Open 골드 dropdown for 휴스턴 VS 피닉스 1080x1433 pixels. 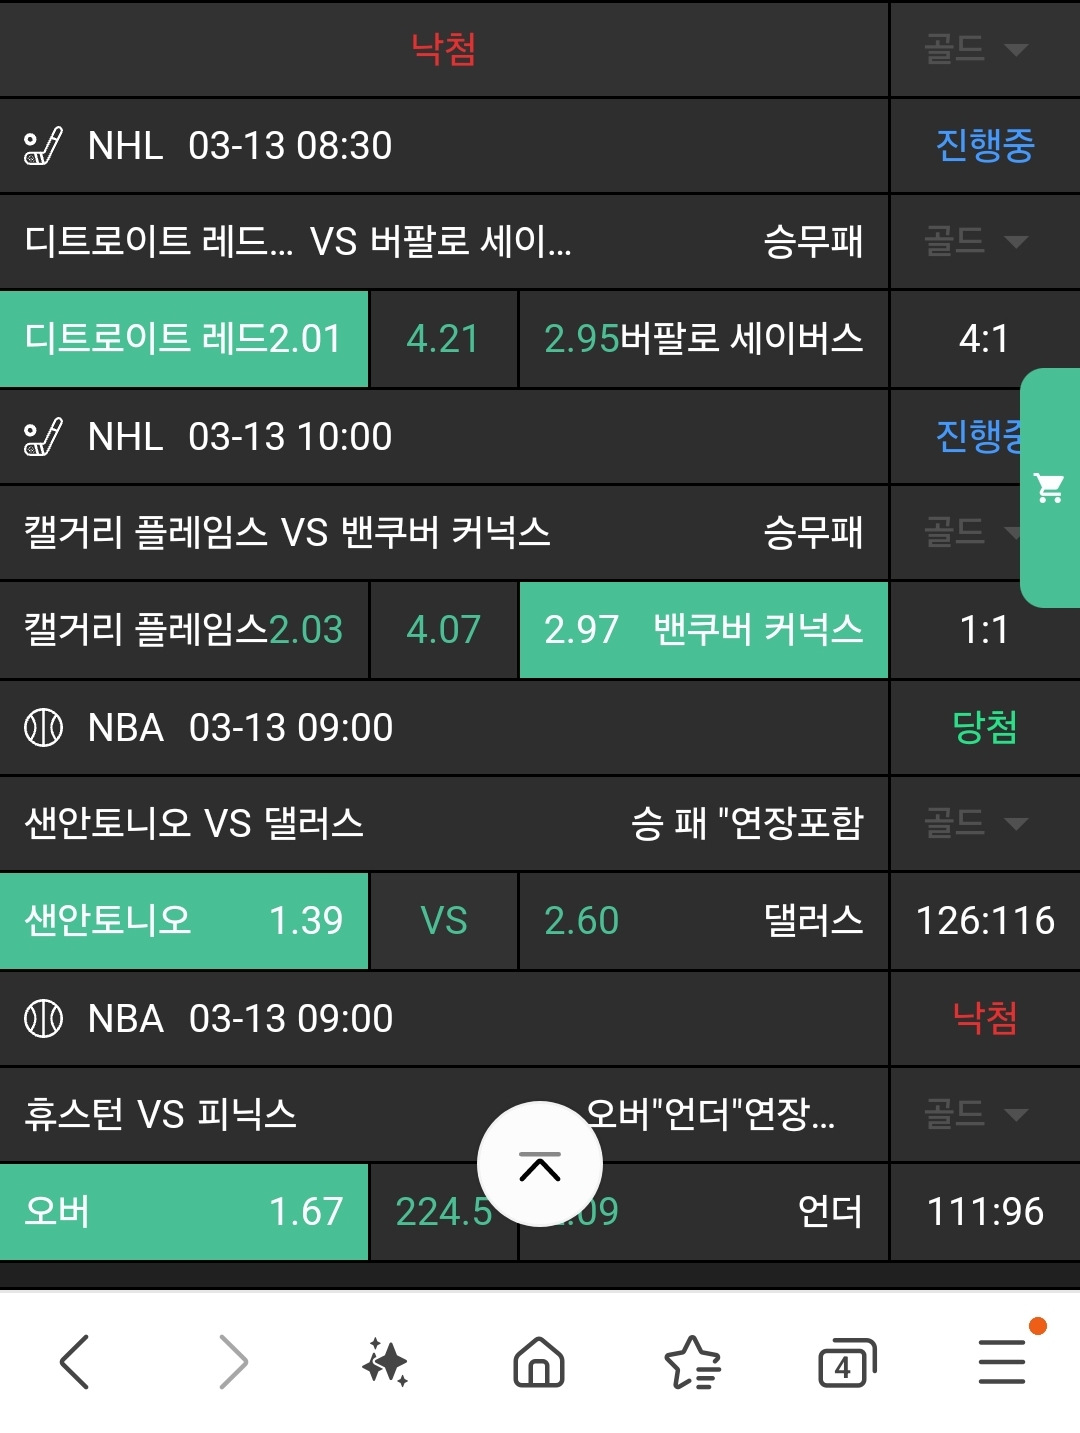976,1114
